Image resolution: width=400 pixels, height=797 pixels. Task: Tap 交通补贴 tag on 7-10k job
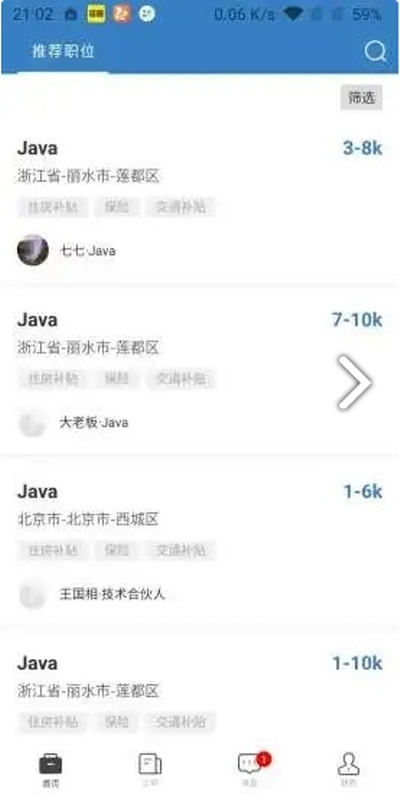click(181, 379)
